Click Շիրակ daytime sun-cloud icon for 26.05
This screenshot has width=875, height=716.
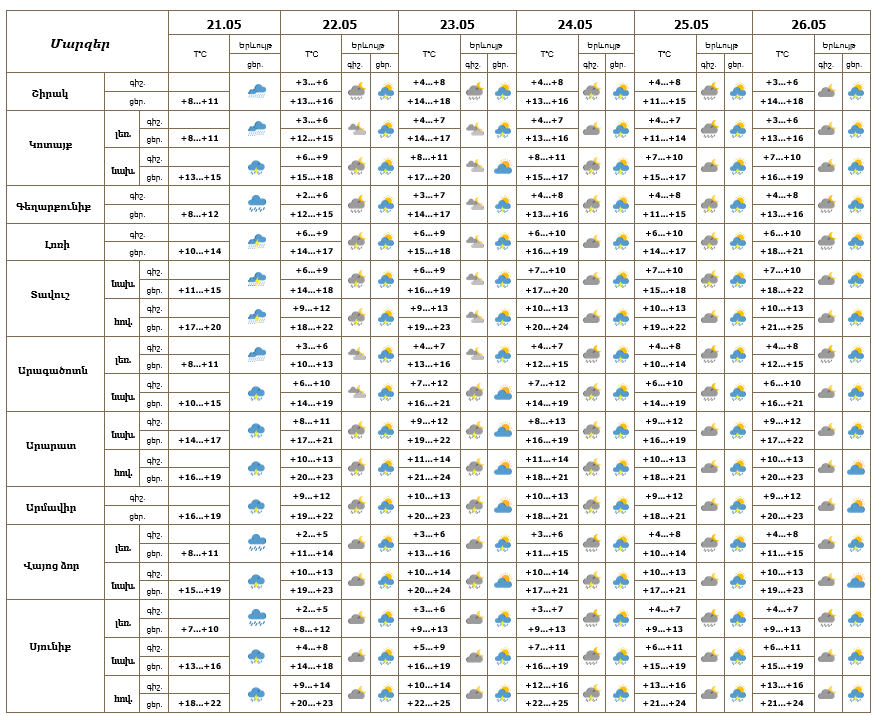click(x=856, y=91)
